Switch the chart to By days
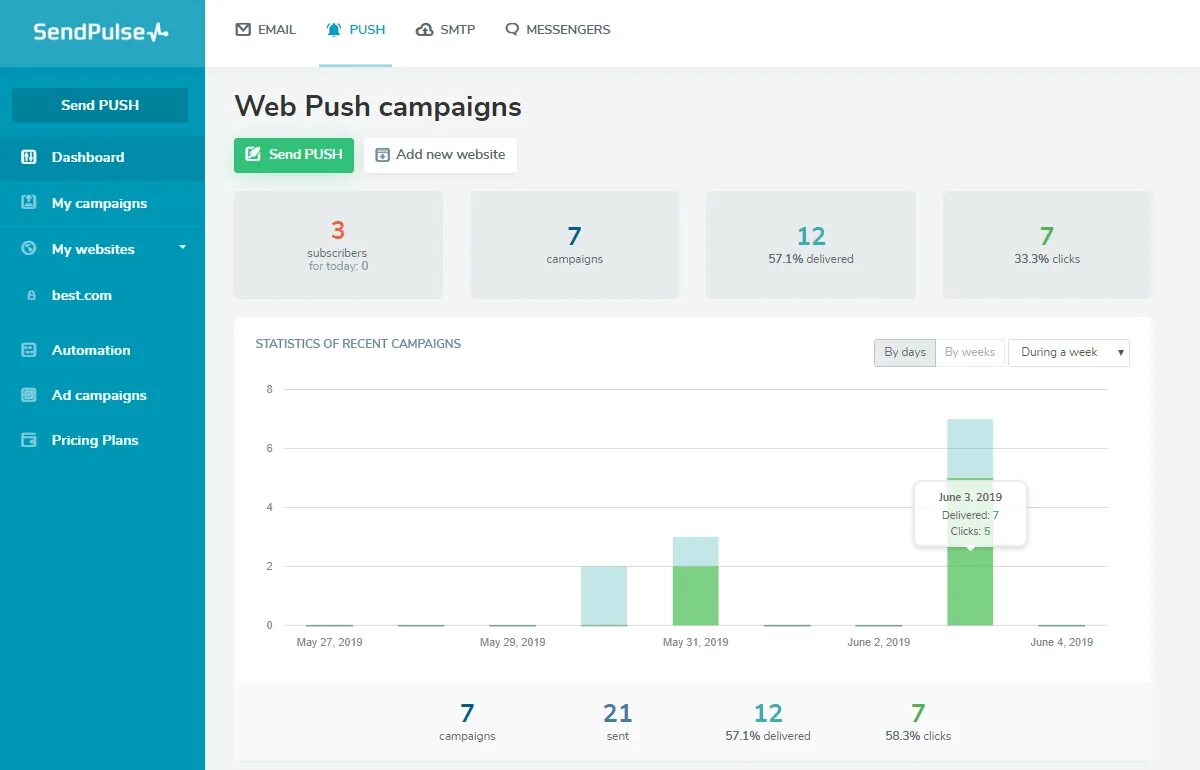1200x770 pixels. (905, 352)
